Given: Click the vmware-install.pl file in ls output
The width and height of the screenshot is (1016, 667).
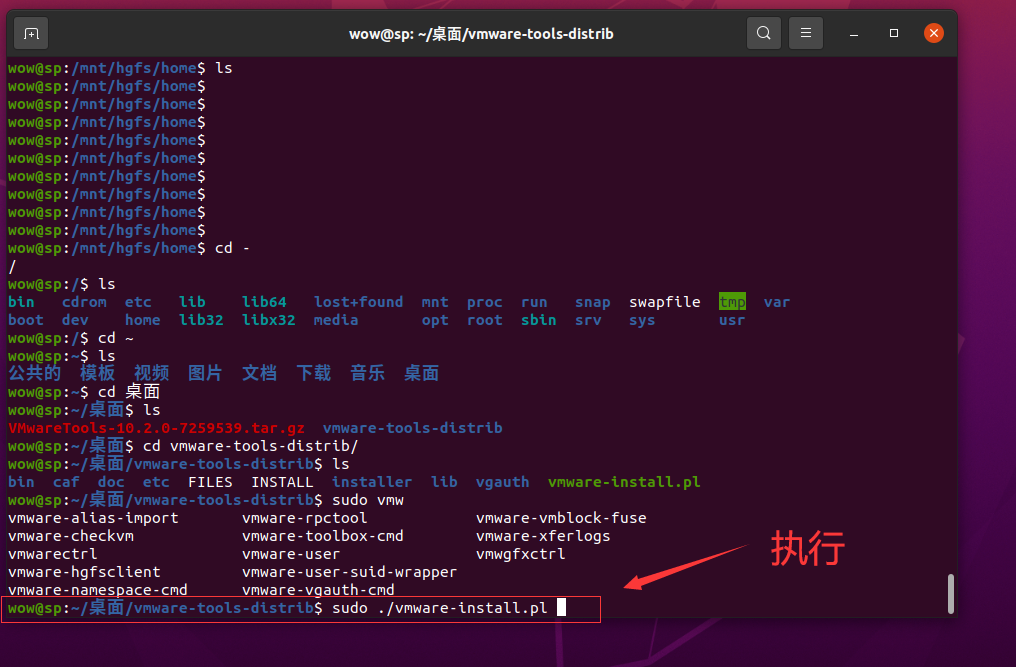Looking at the screenshot, I should pos(624,482).
